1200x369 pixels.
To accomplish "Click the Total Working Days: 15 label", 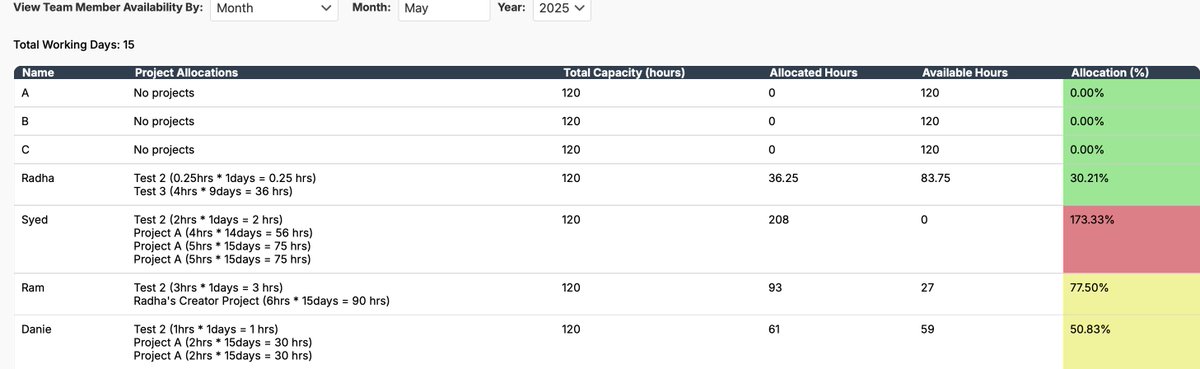I will [74, 45].
